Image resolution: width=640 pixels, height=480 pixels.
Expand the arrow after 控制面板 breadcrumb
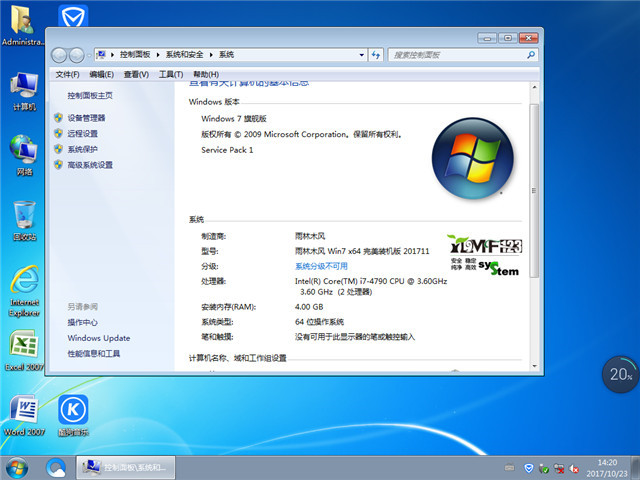158,55
